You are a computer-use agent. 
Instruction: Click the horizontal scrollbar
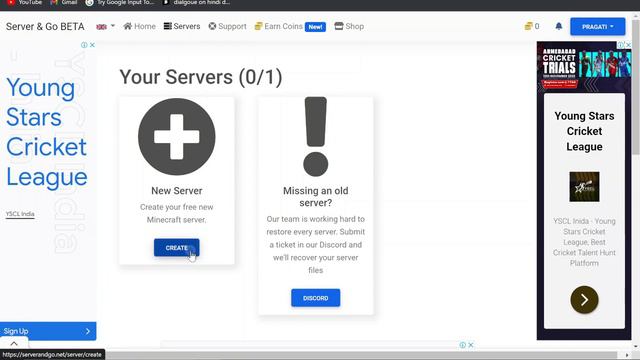tap(361, 355)
